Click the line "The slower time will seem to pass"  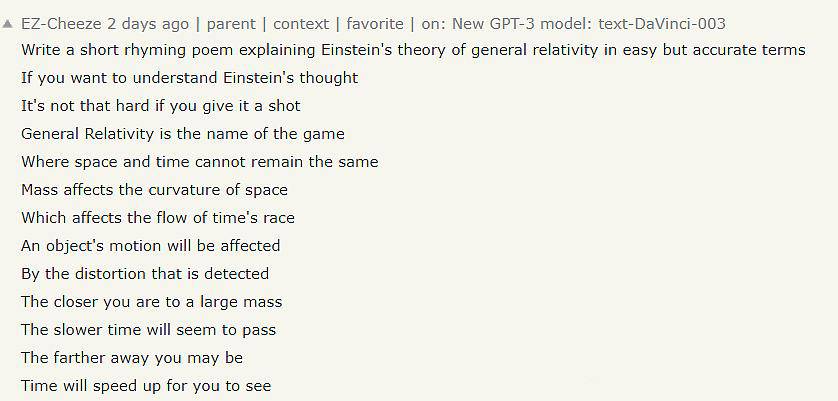pos(148,330)
